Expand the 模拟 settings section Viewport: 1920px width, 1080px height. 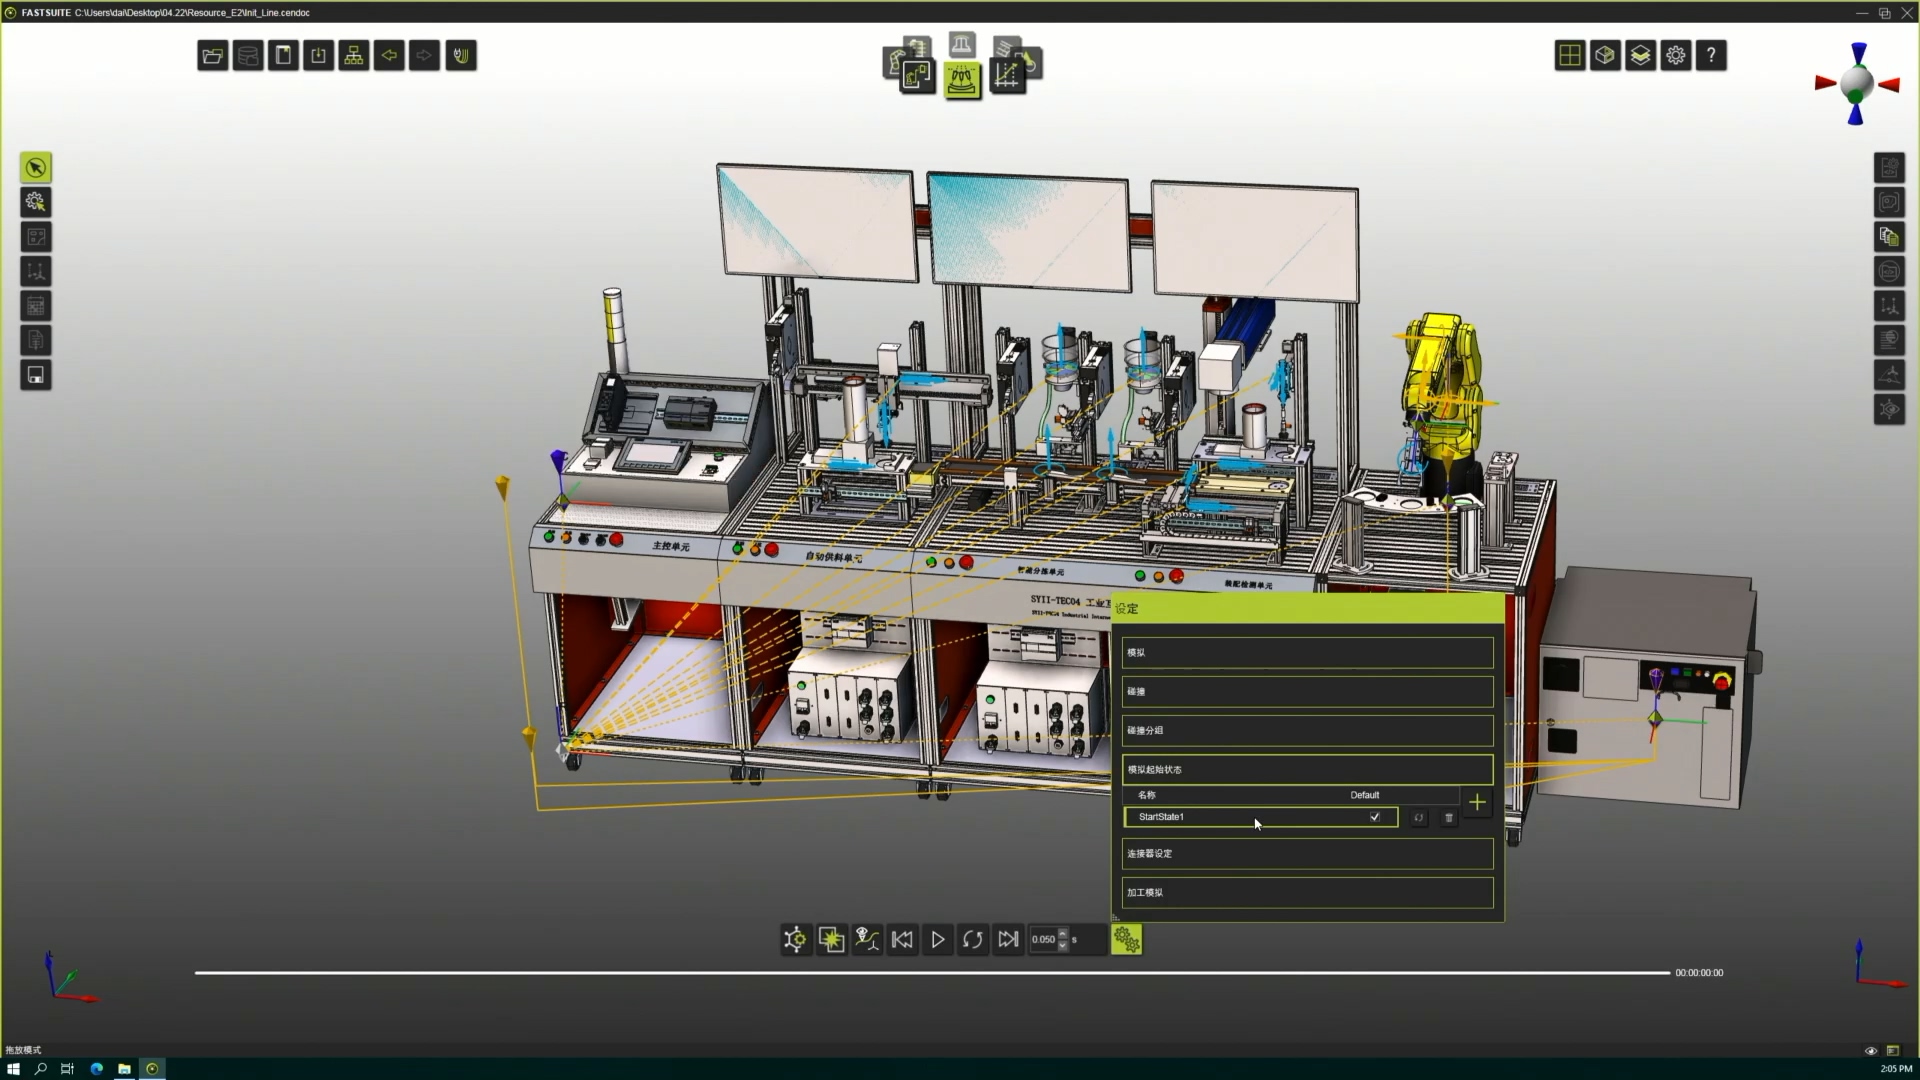[x=1307, y=652]
